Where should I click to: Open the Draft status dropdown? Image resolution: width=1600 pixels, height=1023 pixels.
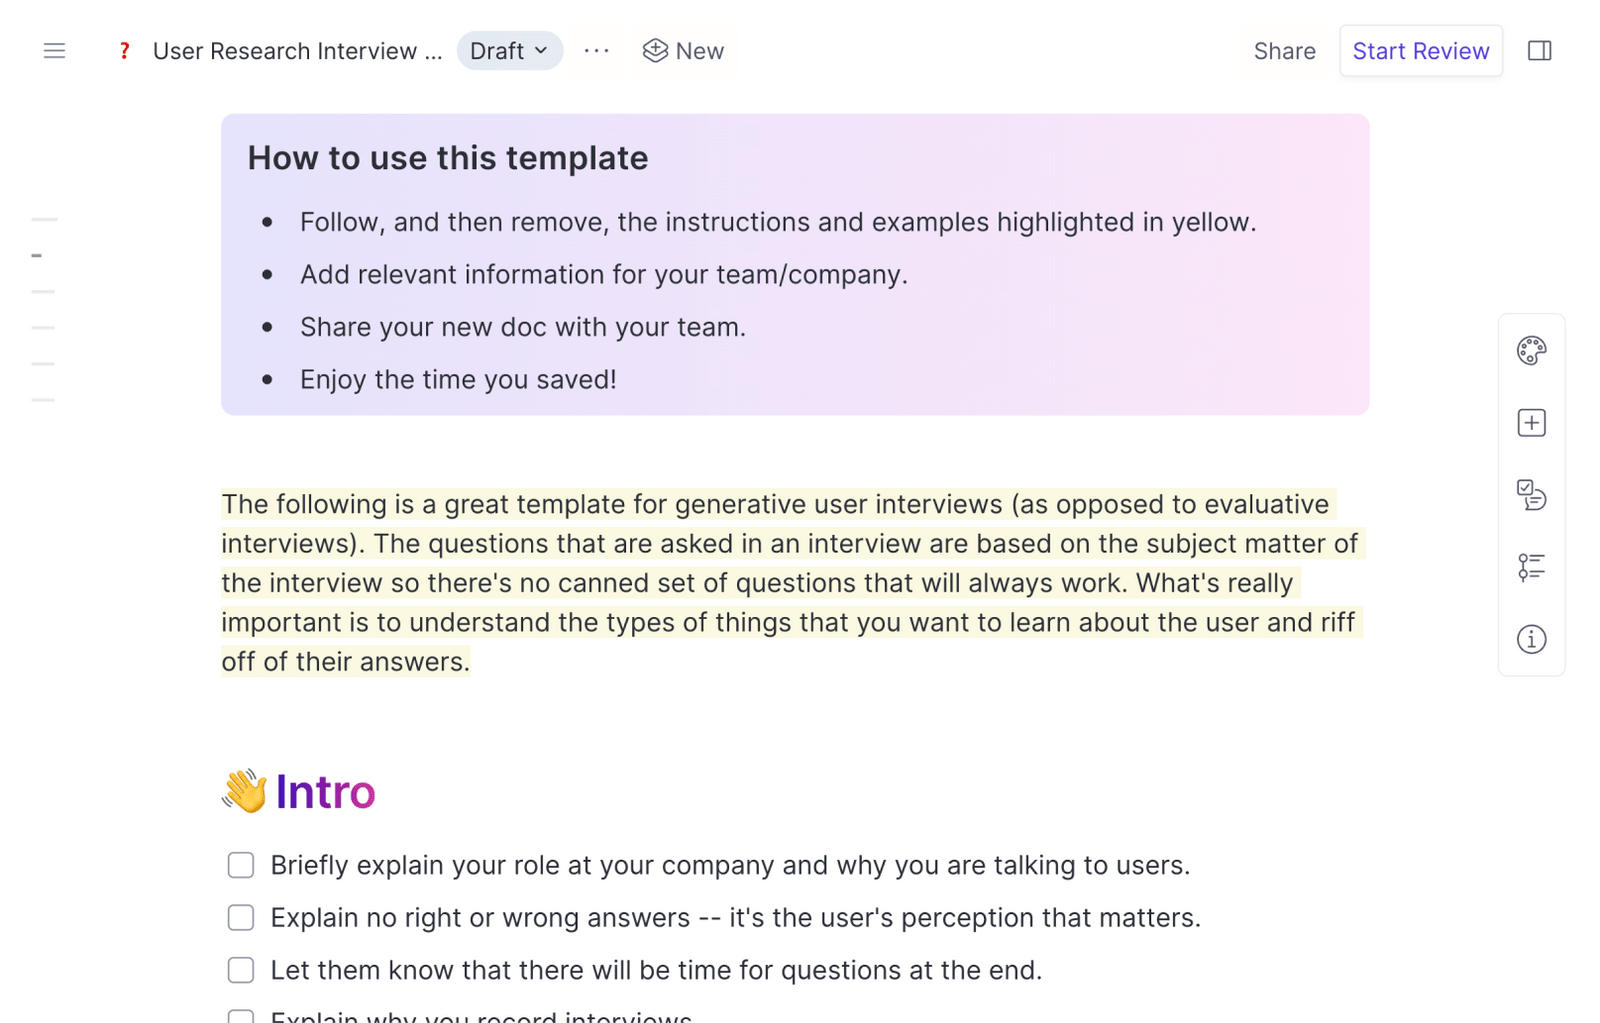(x=510, y=50)
